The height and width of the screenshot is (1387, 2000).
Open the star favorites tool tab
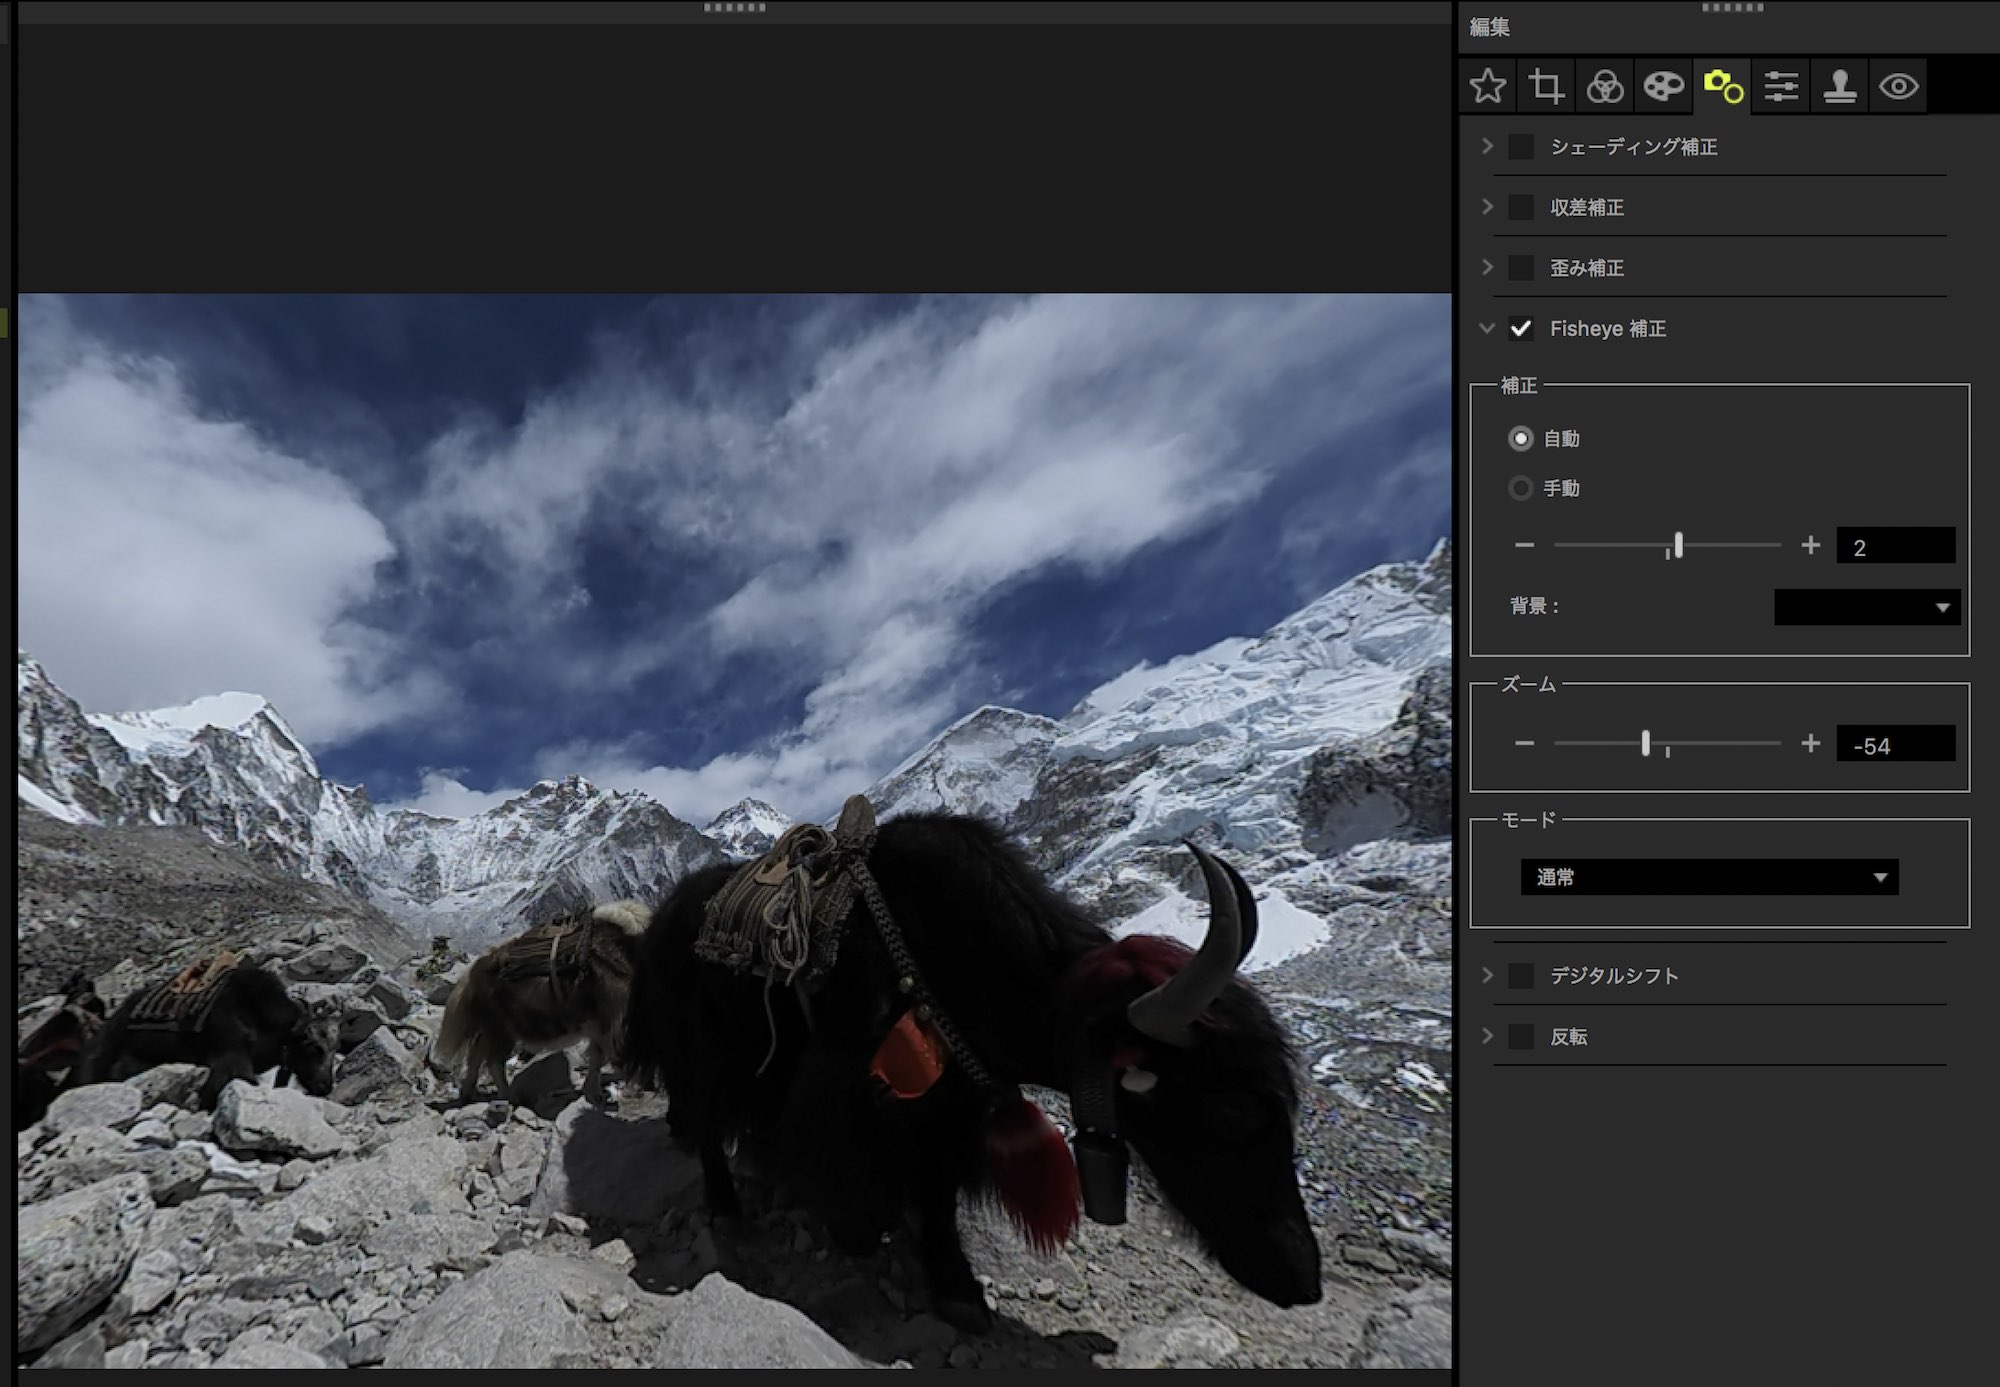coord(1488,86)
